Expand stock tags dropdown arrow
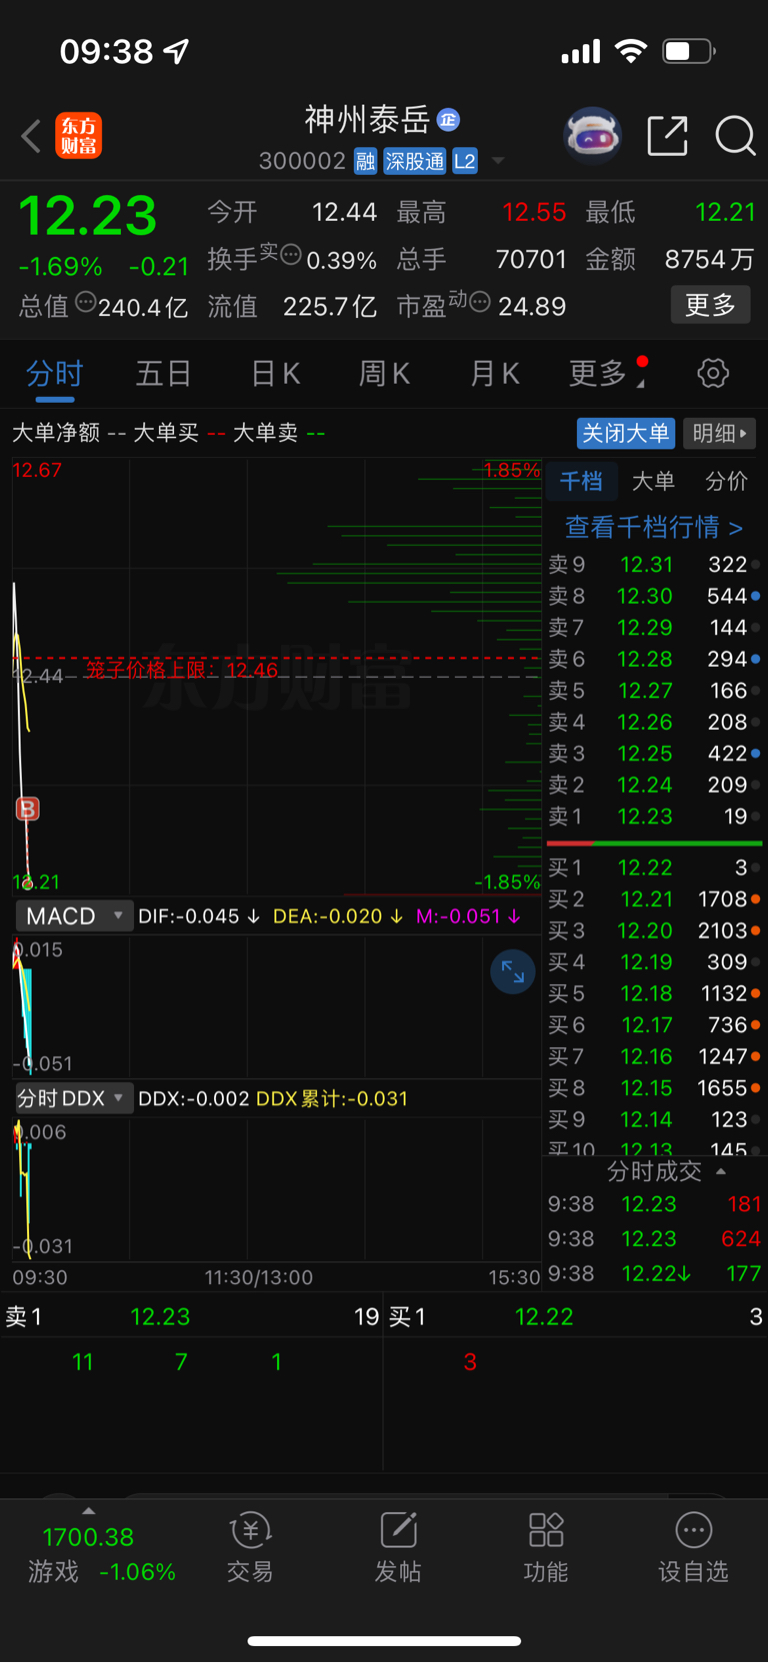 (x=498, y=161)
